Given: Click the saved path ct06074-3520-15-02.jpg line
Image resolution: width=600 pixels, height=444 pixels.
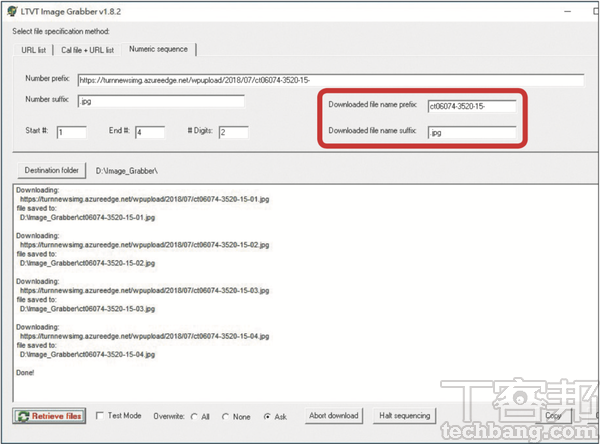Looking at the screenshot, I should pyautogui.click(x=88, y=263).
